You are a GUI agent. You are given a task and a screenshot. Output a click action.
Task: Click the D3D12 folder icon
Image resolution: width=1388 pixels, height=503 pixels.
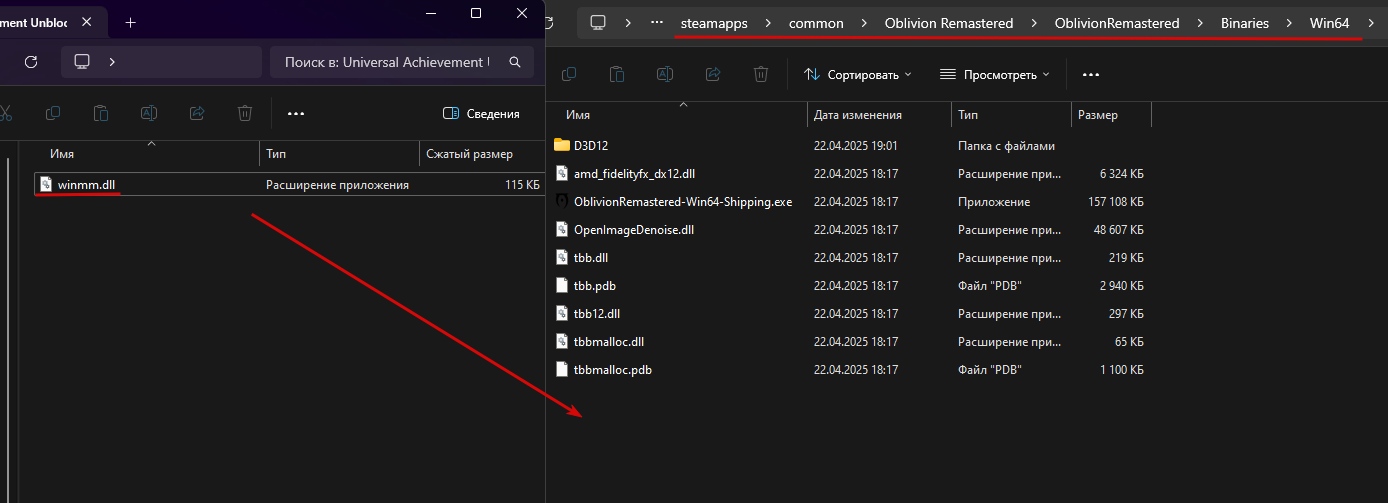tap(562, 146)
